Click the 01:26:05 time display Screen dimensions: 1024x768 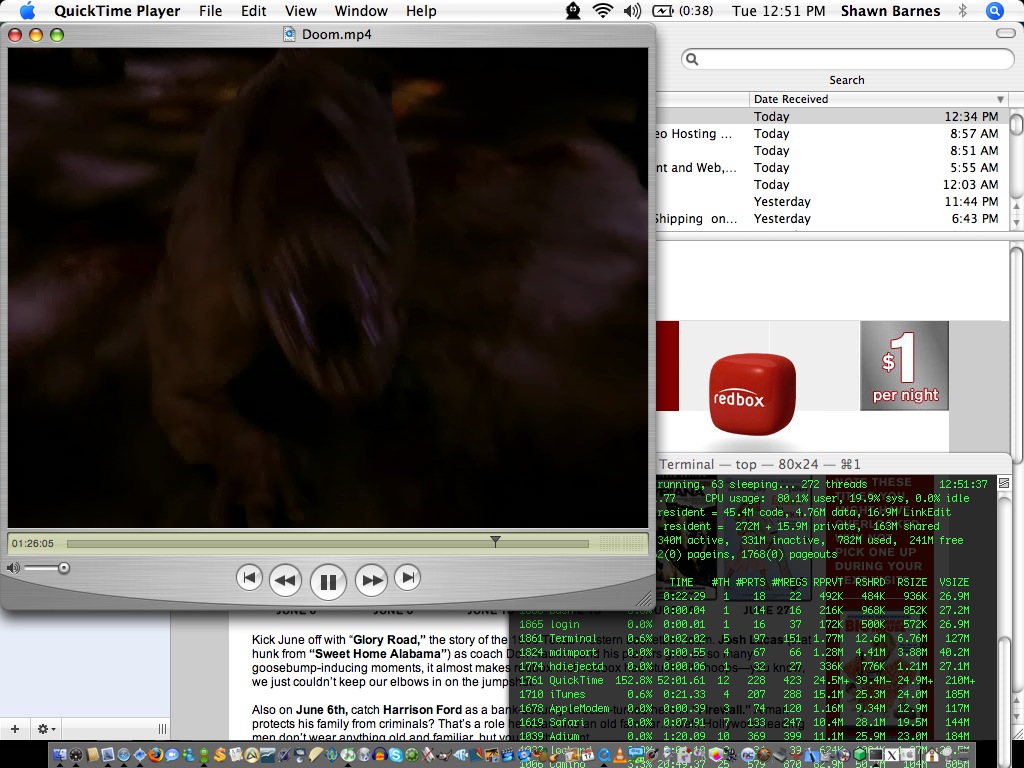(33, 543)
